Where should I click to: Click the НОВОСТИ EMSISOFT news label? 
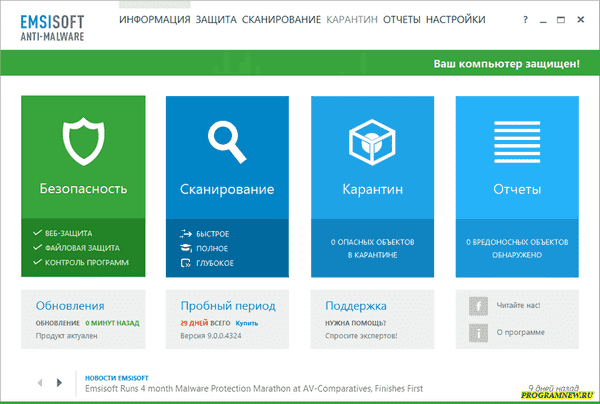click(x=117, y=378)
